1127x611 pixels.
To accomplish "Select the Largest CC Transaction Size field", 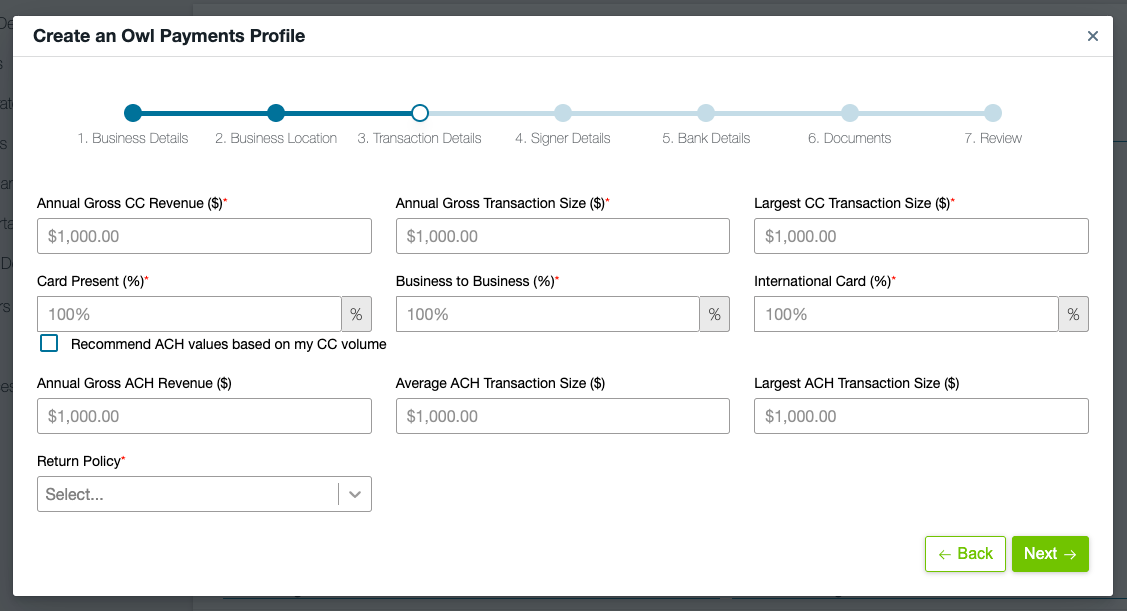I will (x=921, y=236).
